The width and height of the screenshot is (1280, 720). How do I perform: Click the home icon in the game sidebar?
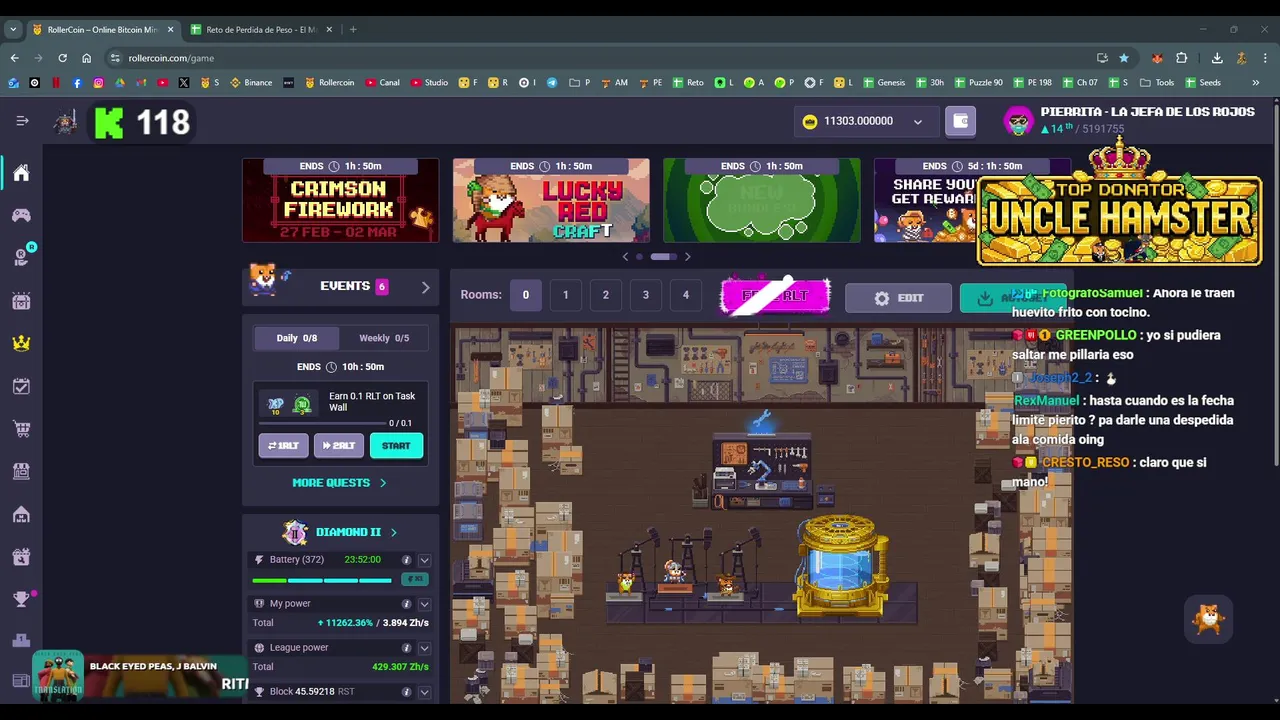(21, 173)
